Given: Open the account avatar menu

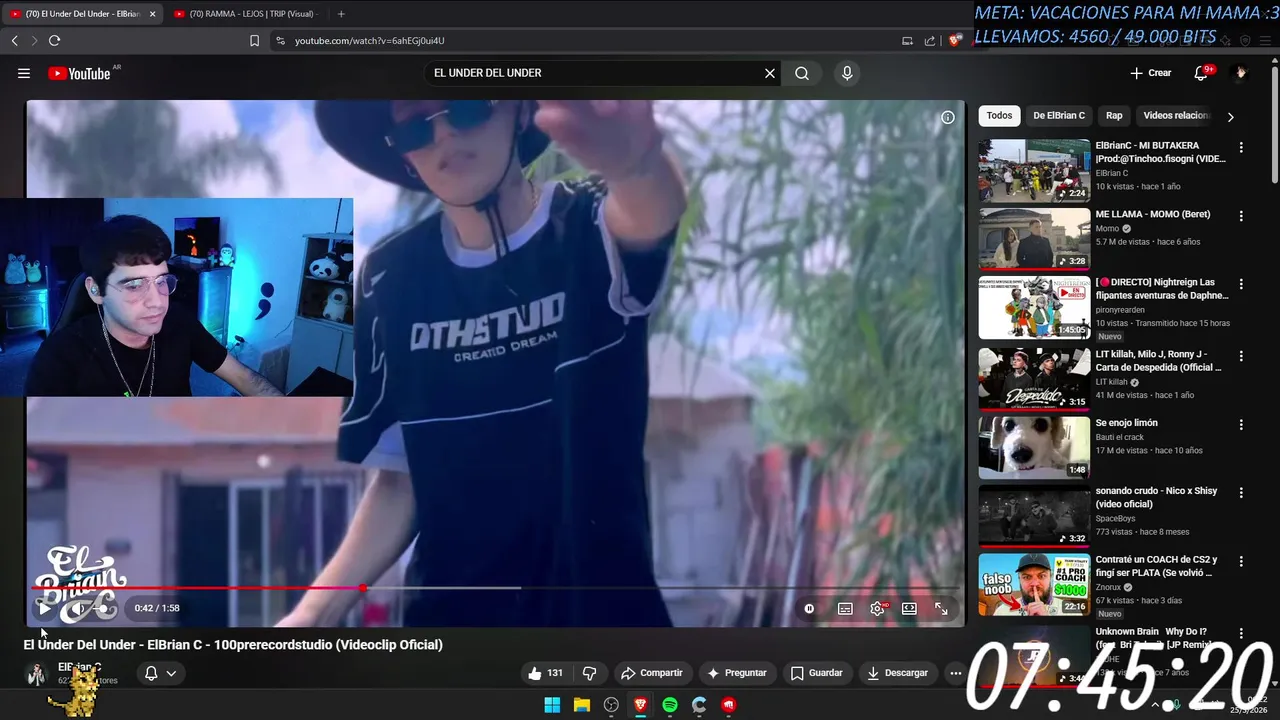Looking at the screenshot, I should click(x=1240, y=73).
